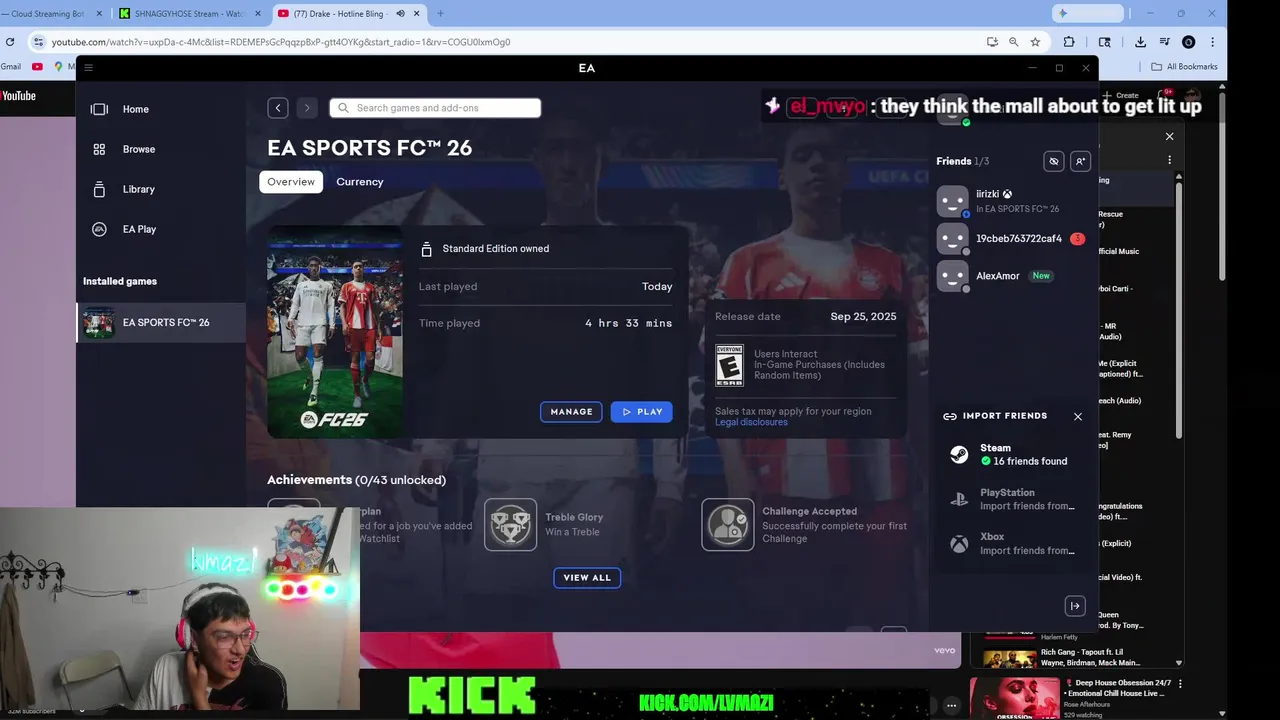The height and width of the screenshot is (720, 1280).
Task: Switch to SHNAGGYHOSE Stream browser tab
Action: (x=188, y=14)
